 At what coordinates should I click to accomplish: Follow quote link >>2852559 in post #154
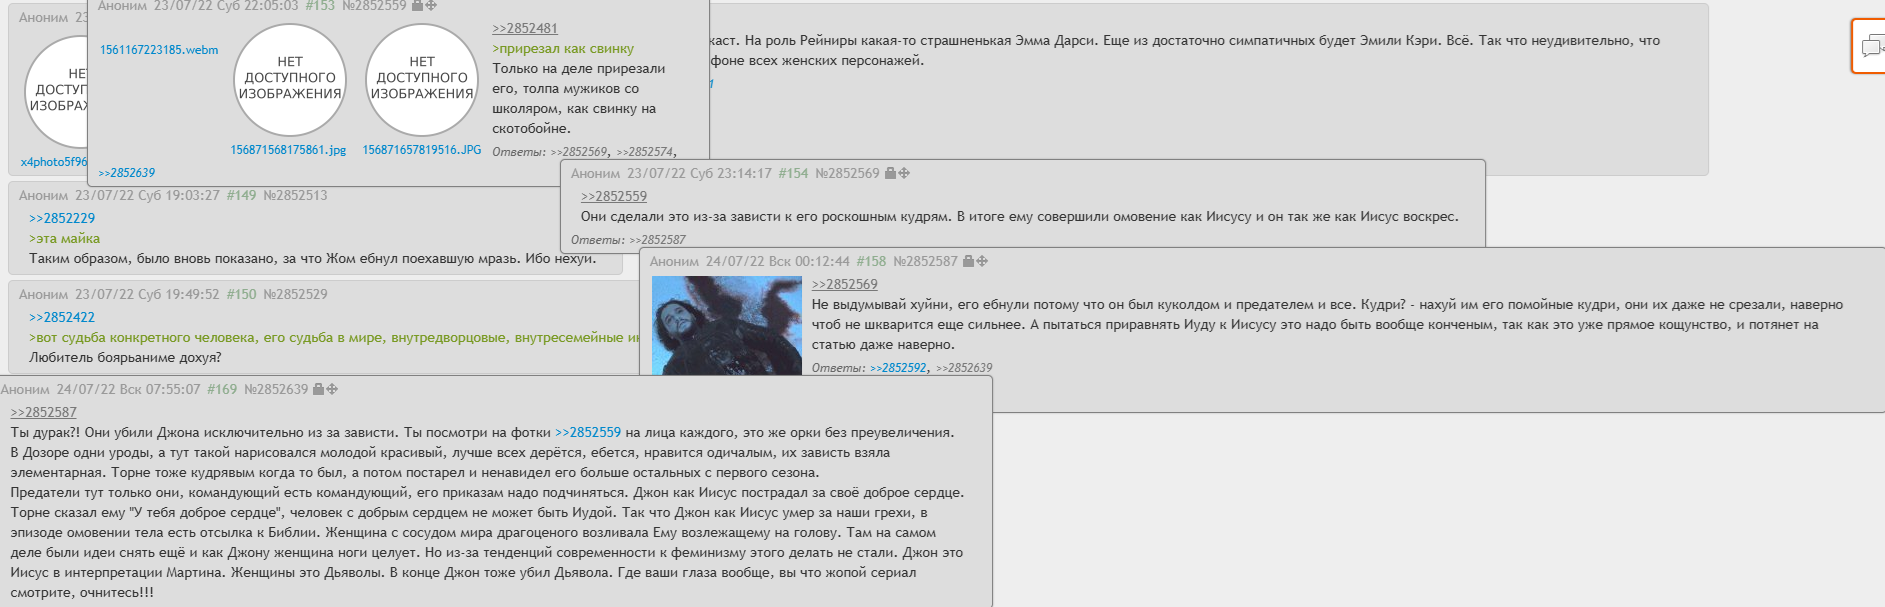[614, 196]
